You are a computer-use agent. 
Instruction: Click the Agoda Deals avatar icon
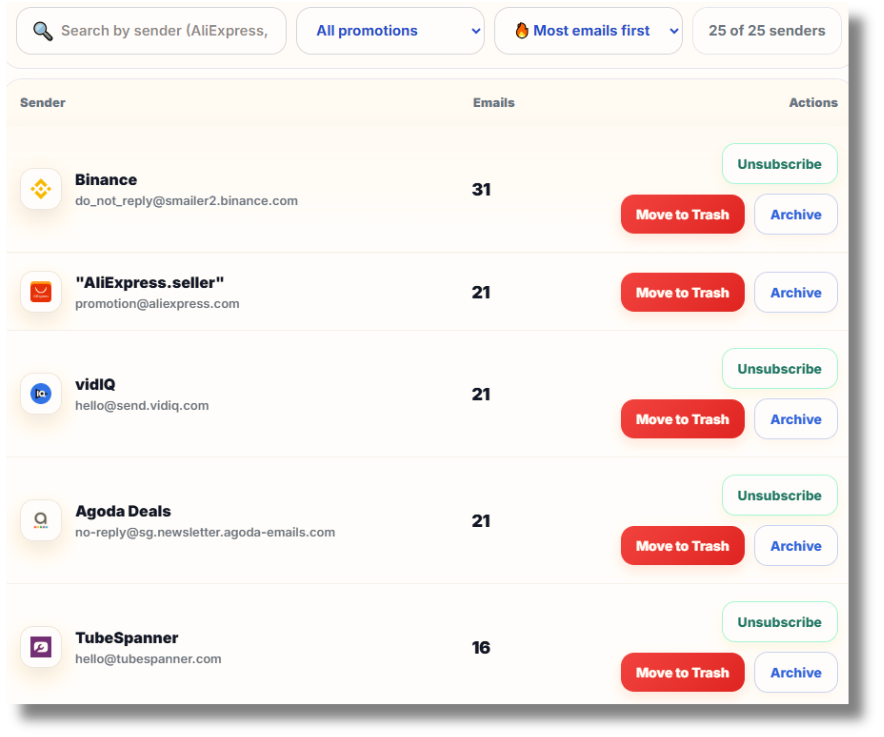(41, 520)
